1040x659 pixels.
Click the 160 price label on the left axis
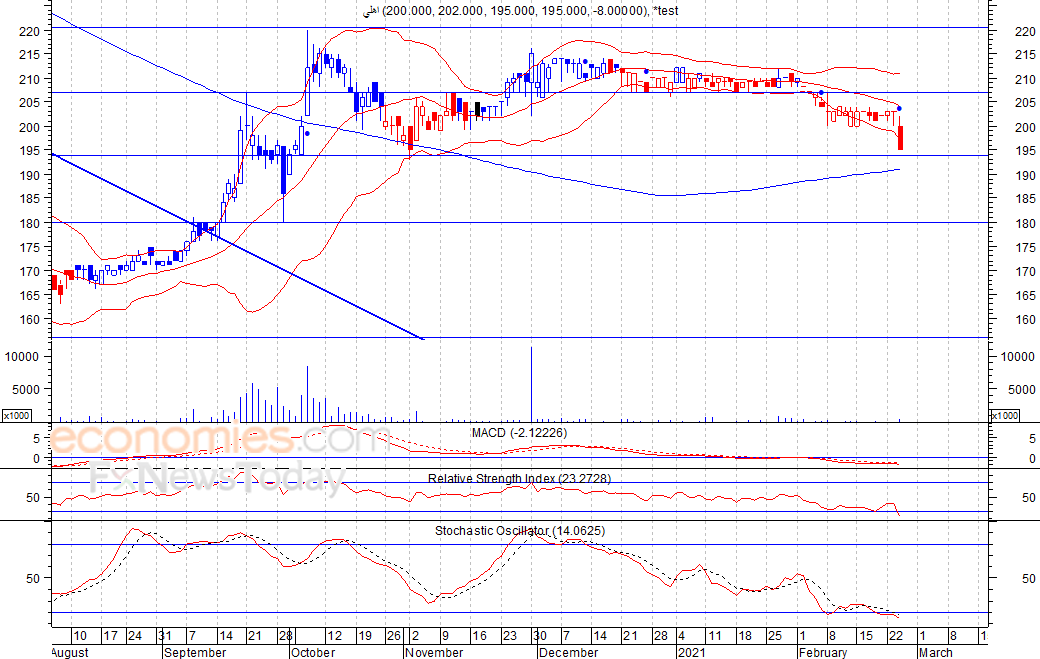click(31, 319)
